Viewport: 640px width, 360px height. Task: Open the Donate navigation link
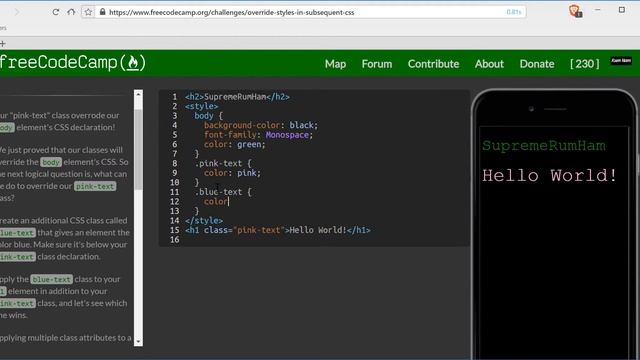537,64
